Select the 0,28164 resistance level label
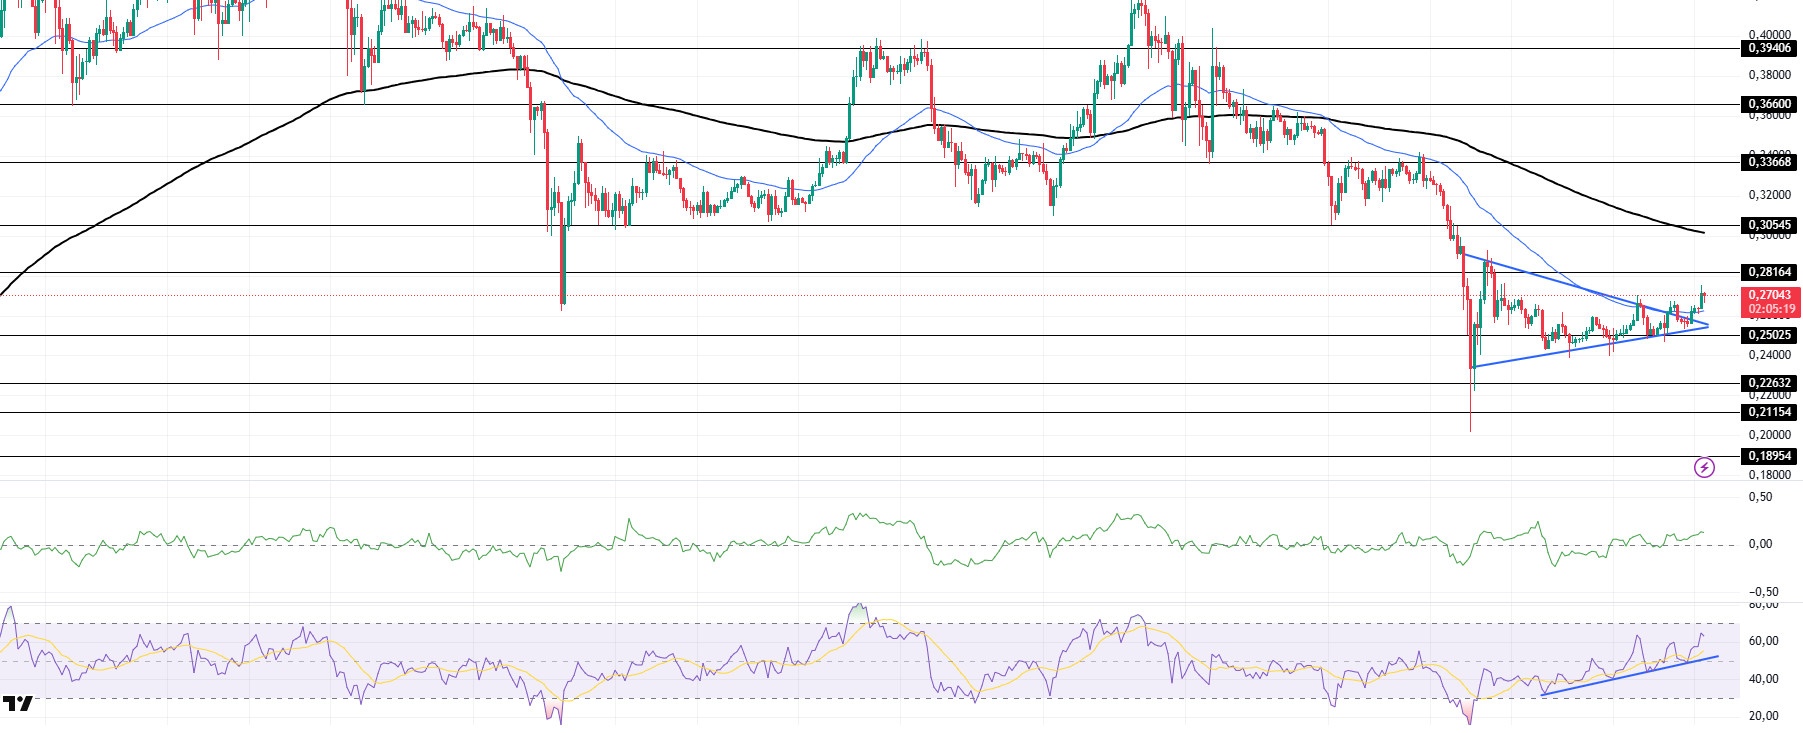The width and height of the screenshot is (1803, 733). pos(1770,272)
